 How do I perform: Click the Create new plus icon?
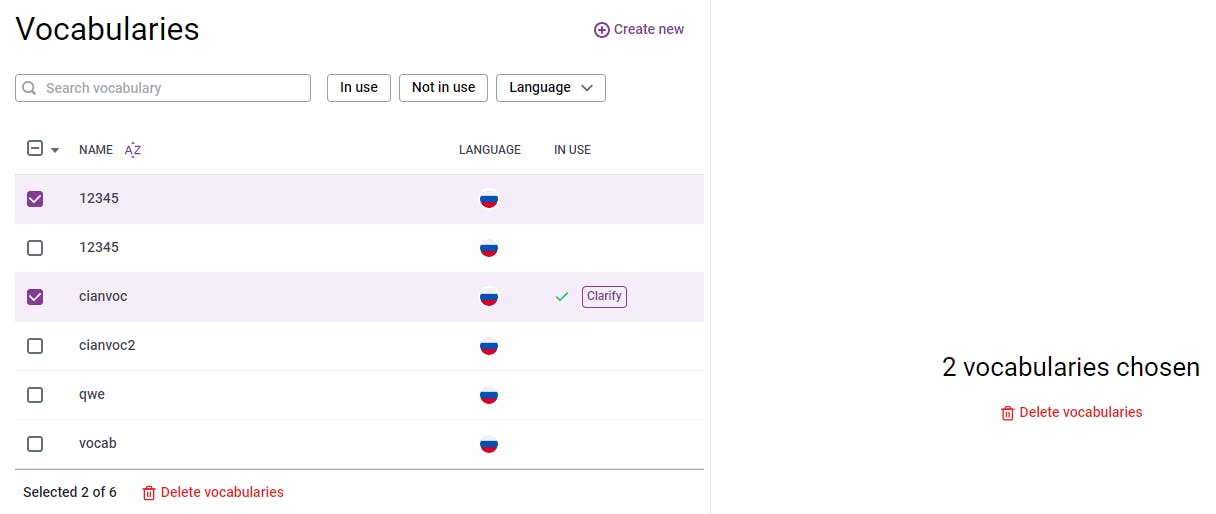pos(602,30)
